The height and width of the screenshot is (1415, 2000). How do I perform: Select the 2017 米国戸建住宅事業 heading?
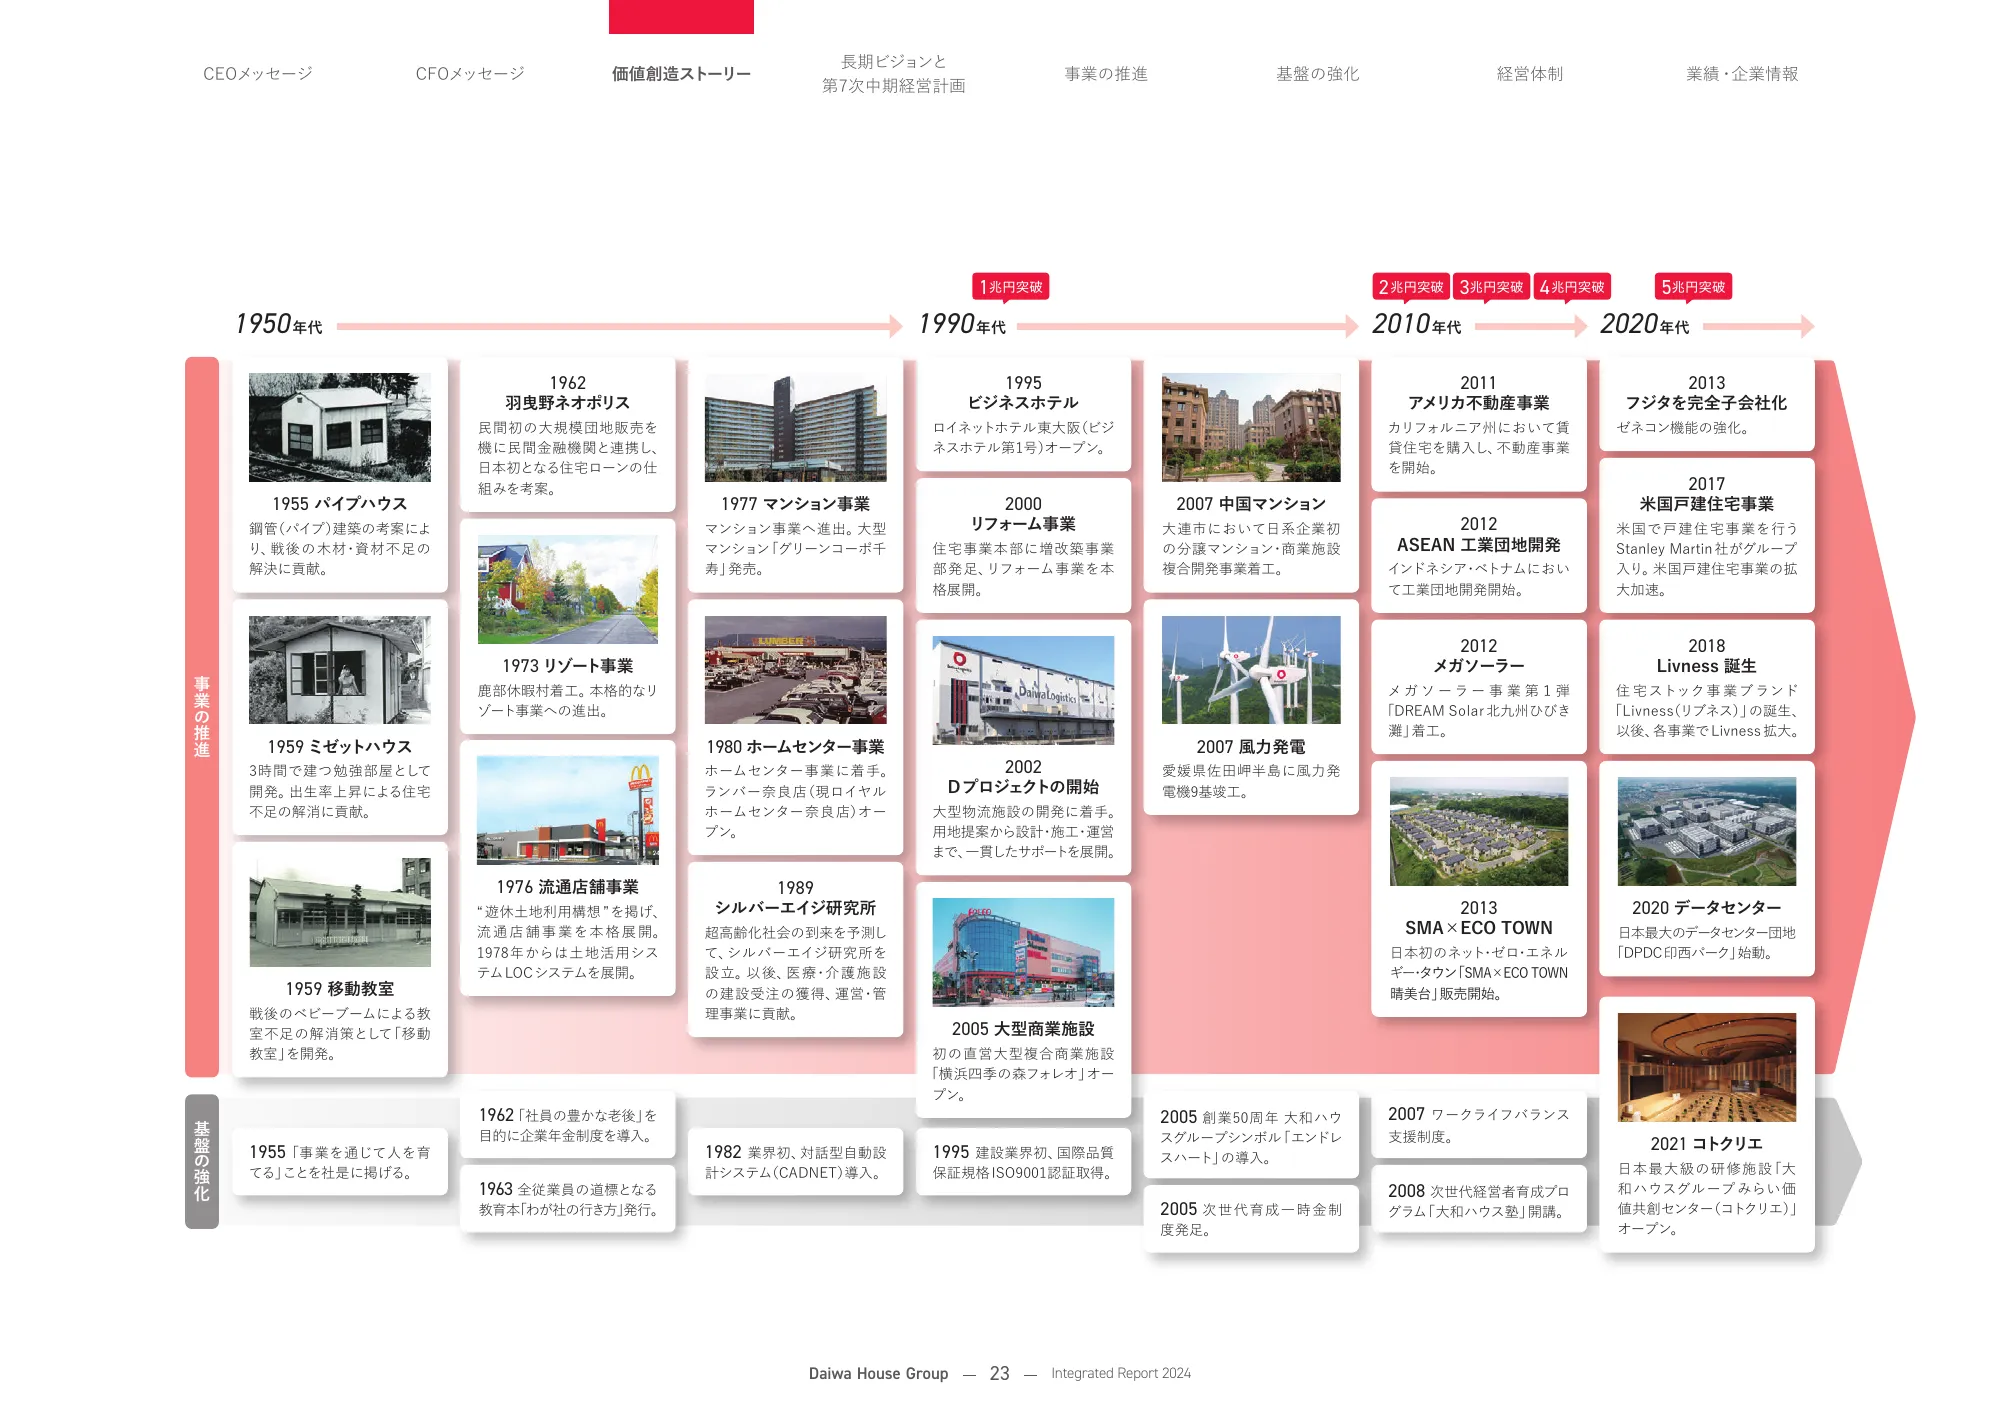(x=1707, y=494)
